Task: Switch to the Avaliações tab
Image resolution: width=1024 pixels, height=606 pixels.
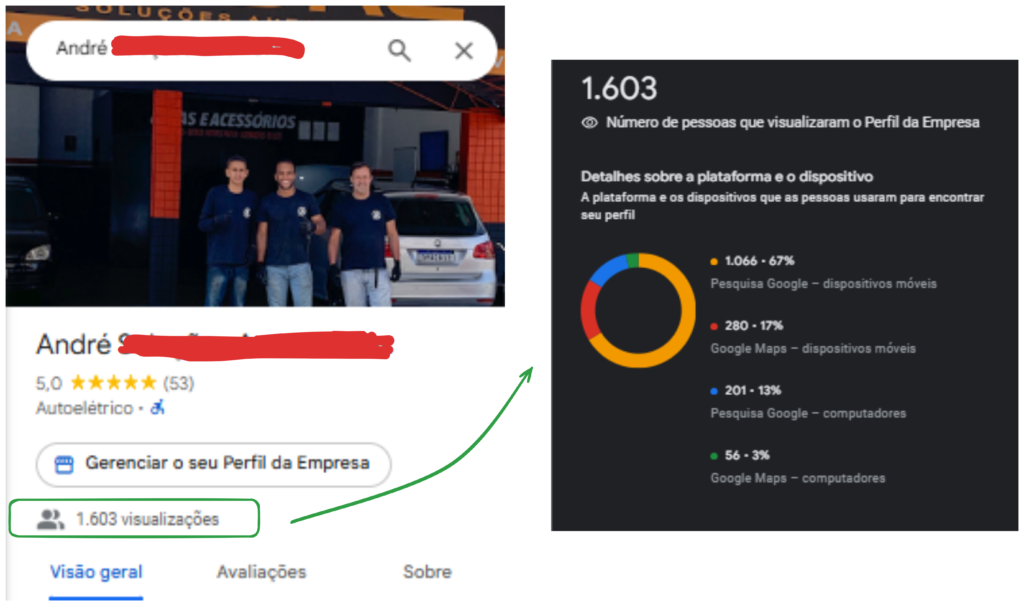Action: (261, 572)
